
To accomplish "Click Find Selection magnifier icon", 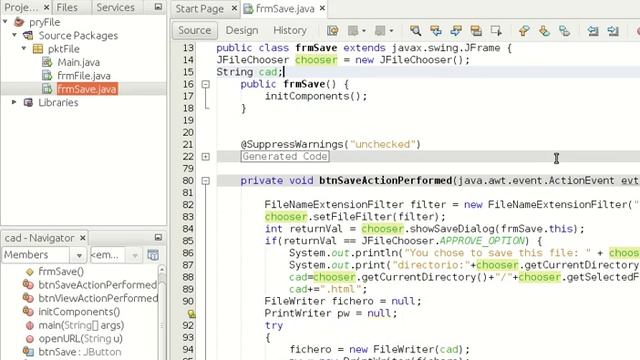I will point(415,31).
